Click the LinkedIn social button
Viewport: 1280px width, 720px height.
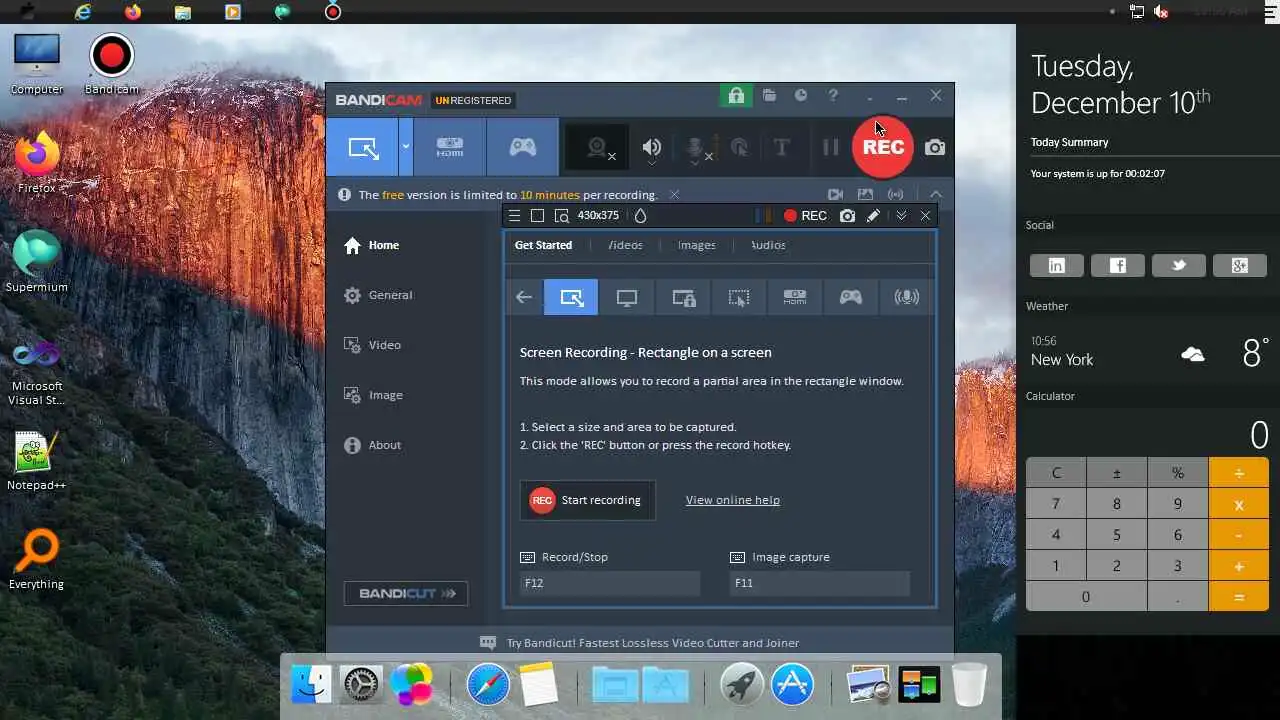click(1057, 265)
